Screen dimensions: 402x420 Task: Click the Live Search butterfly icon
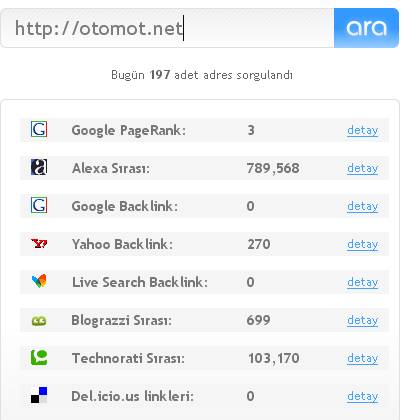click(x=39, y=281)
